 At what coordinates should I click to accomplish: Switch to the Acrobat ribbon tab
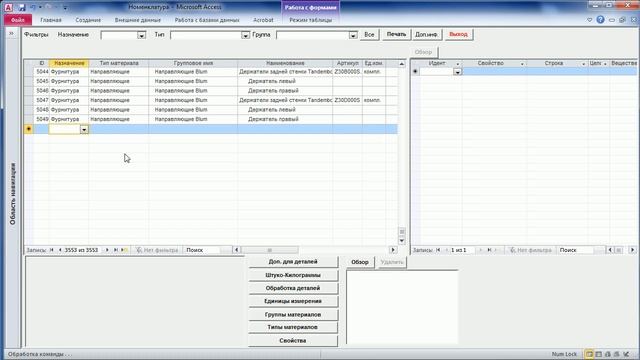coord(263,20)
